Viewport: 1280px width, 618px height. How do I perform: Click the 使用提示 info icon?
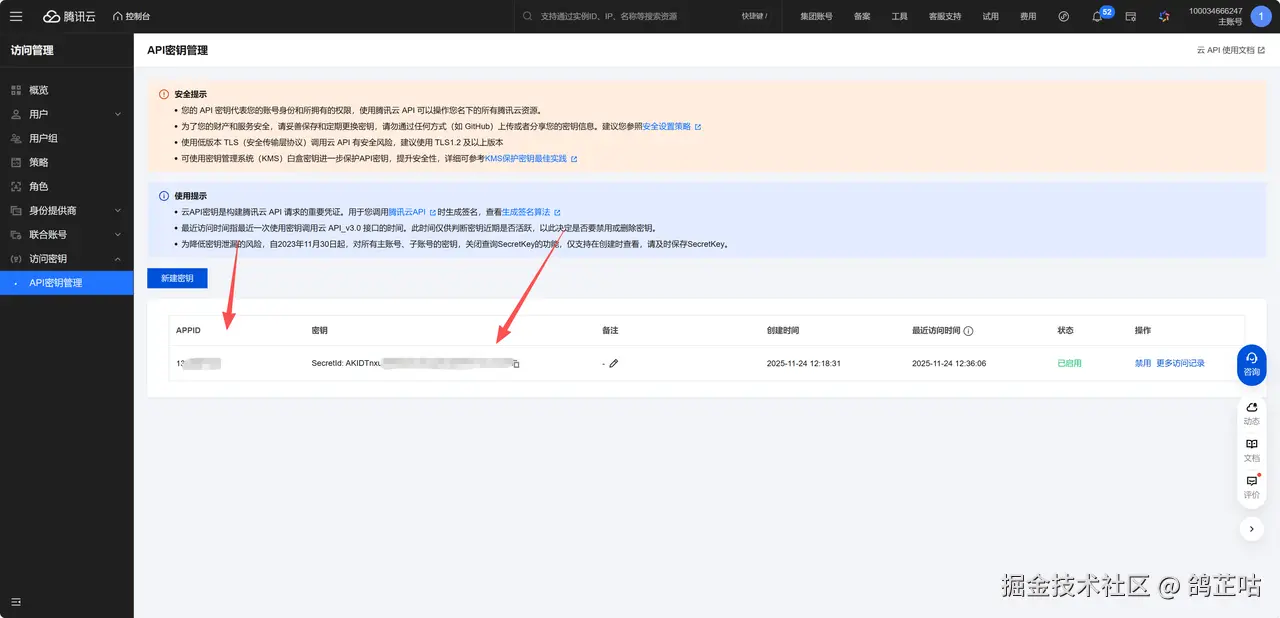click(x=164, y=196)
